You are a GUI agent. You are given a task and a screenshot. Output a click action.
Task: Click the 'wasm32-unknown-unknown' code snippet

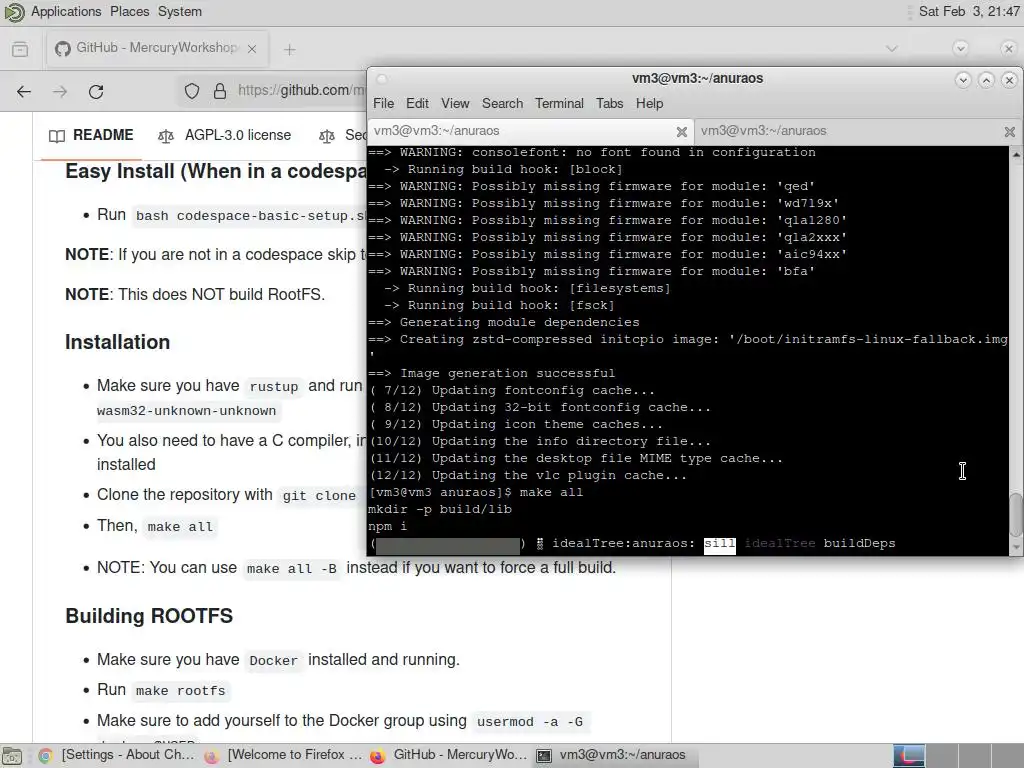click(186, 411)
